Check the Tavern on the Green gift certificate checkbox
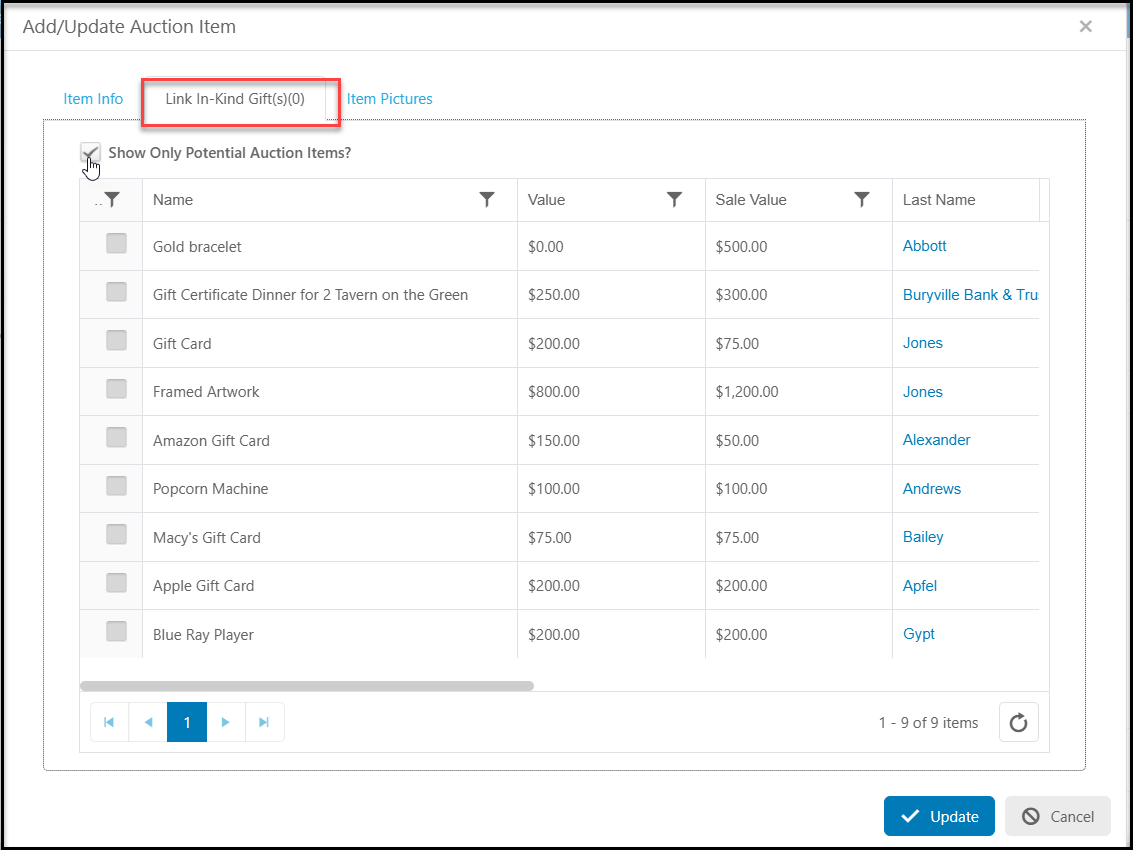This screenshot has width=1133, height=850. [x=116, y=292]
